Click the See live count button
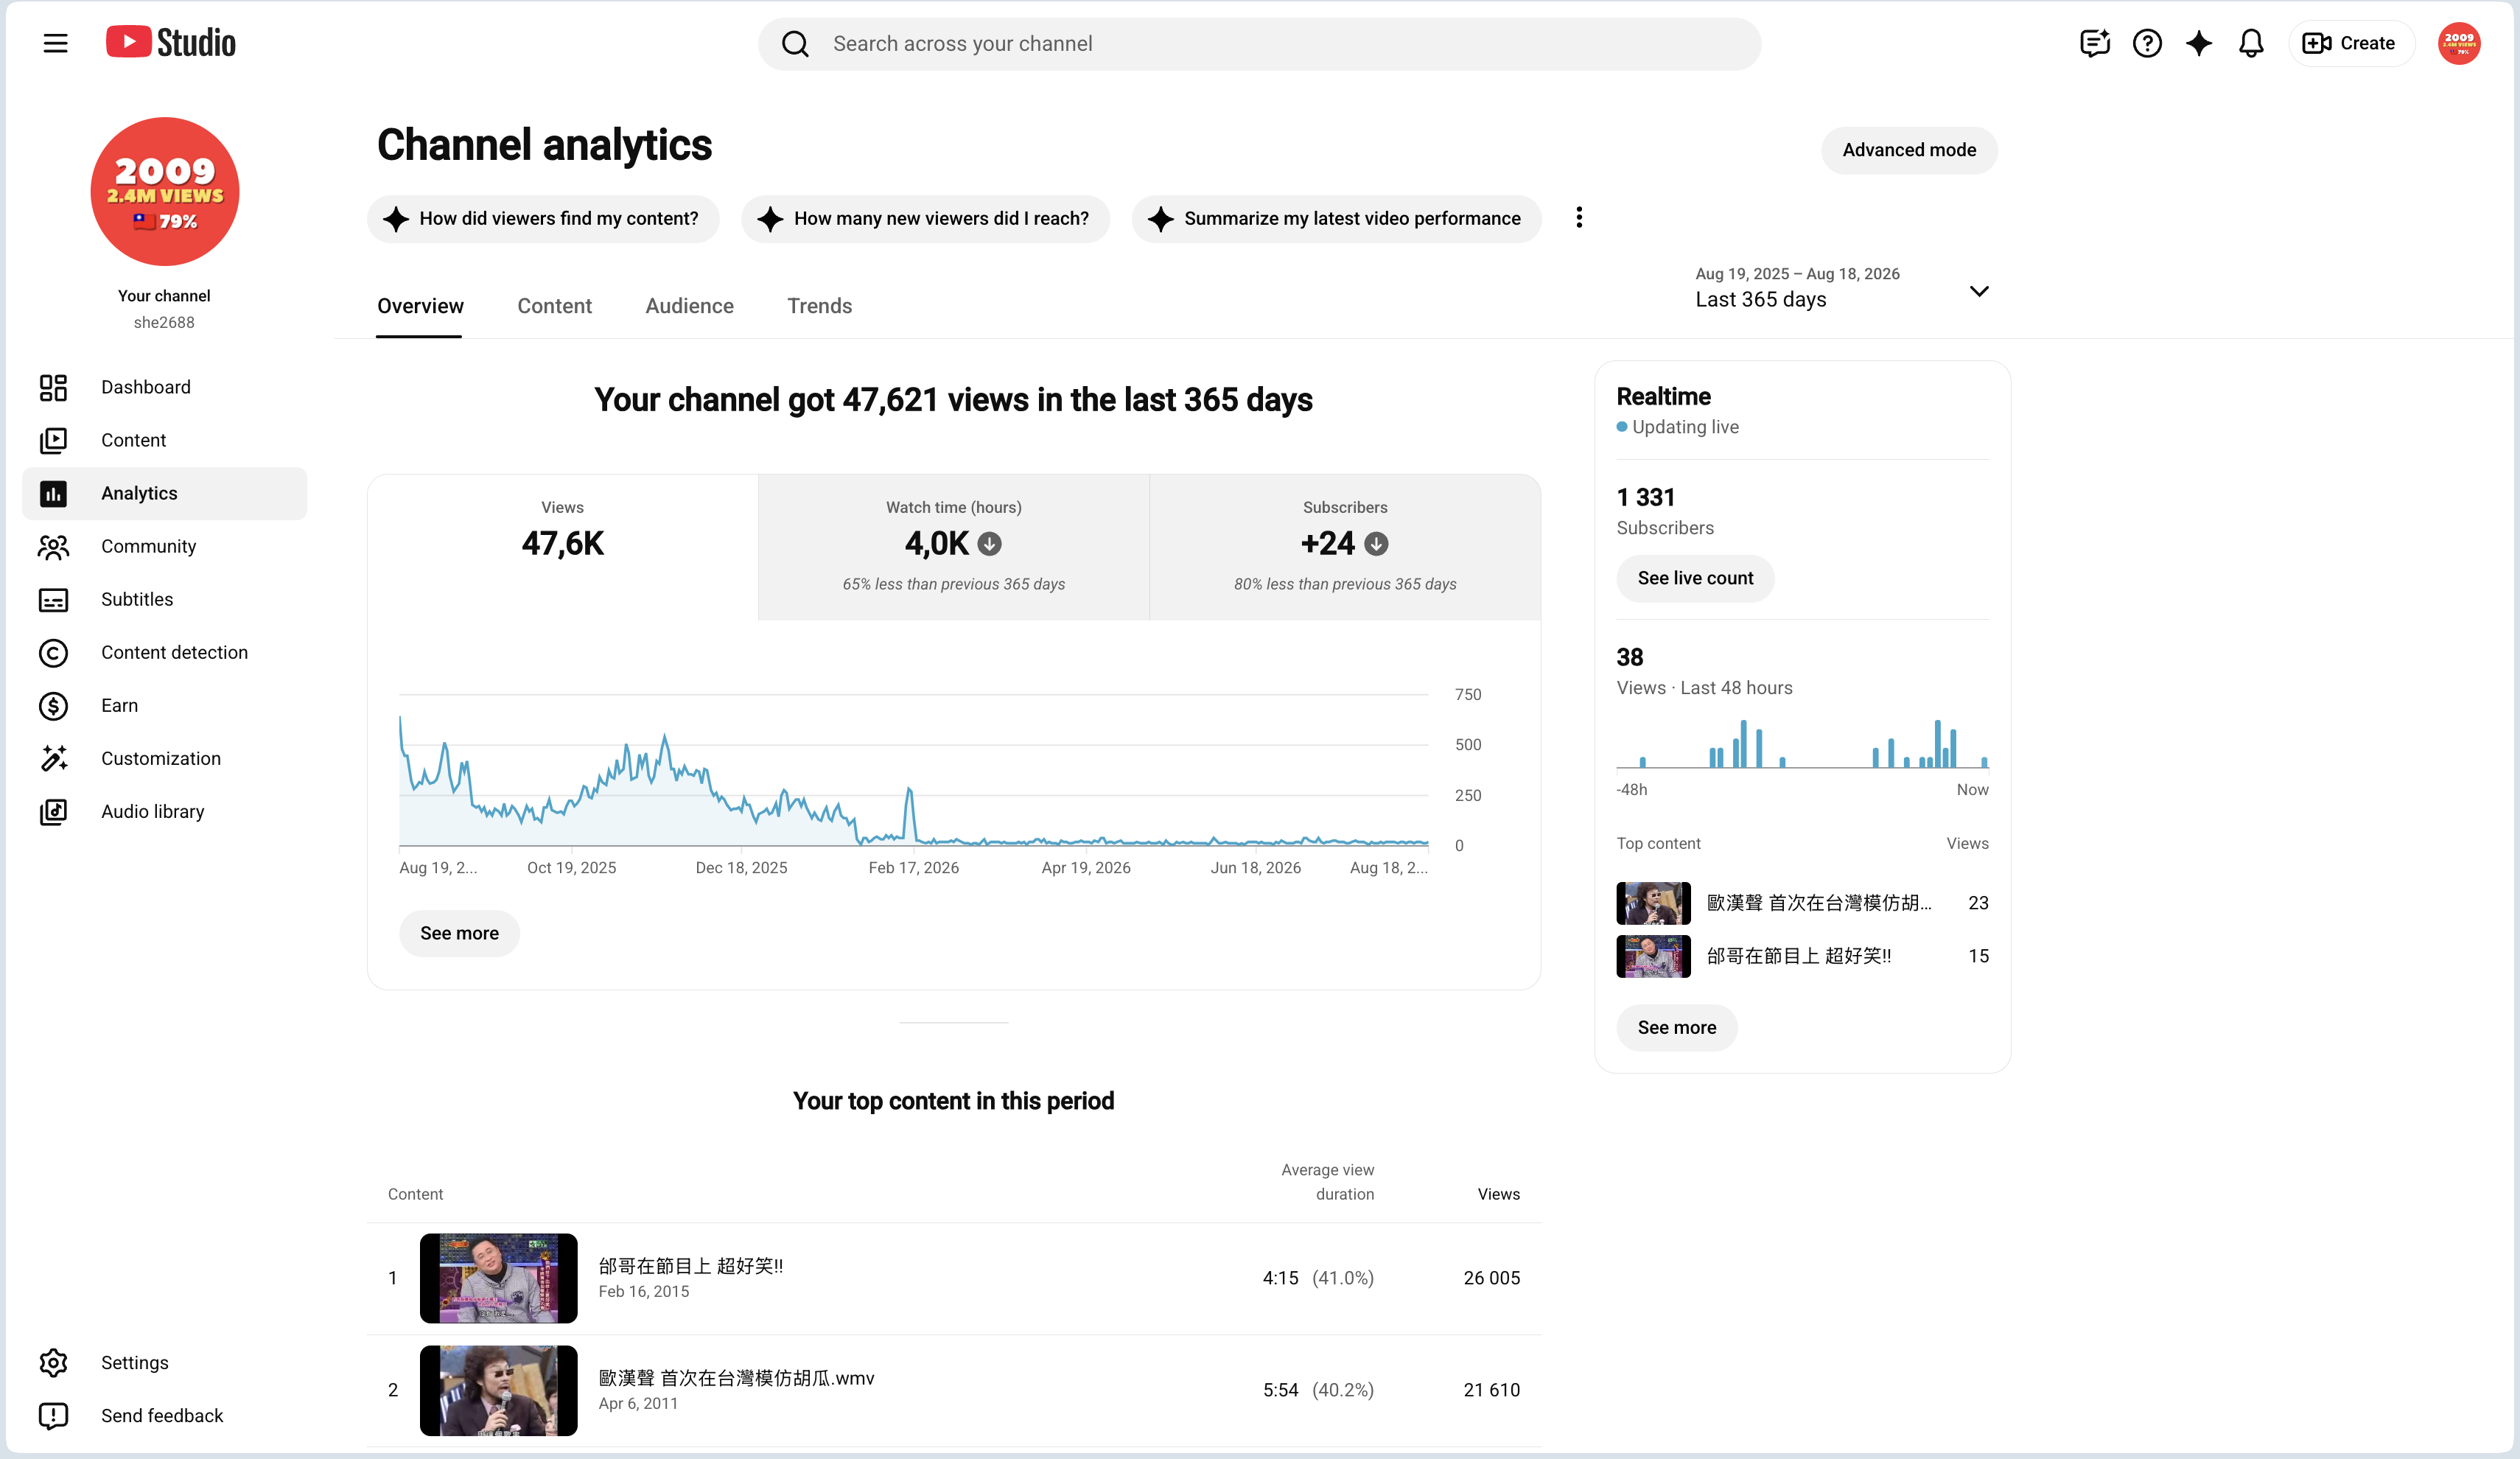 (x=1695, y=578)
